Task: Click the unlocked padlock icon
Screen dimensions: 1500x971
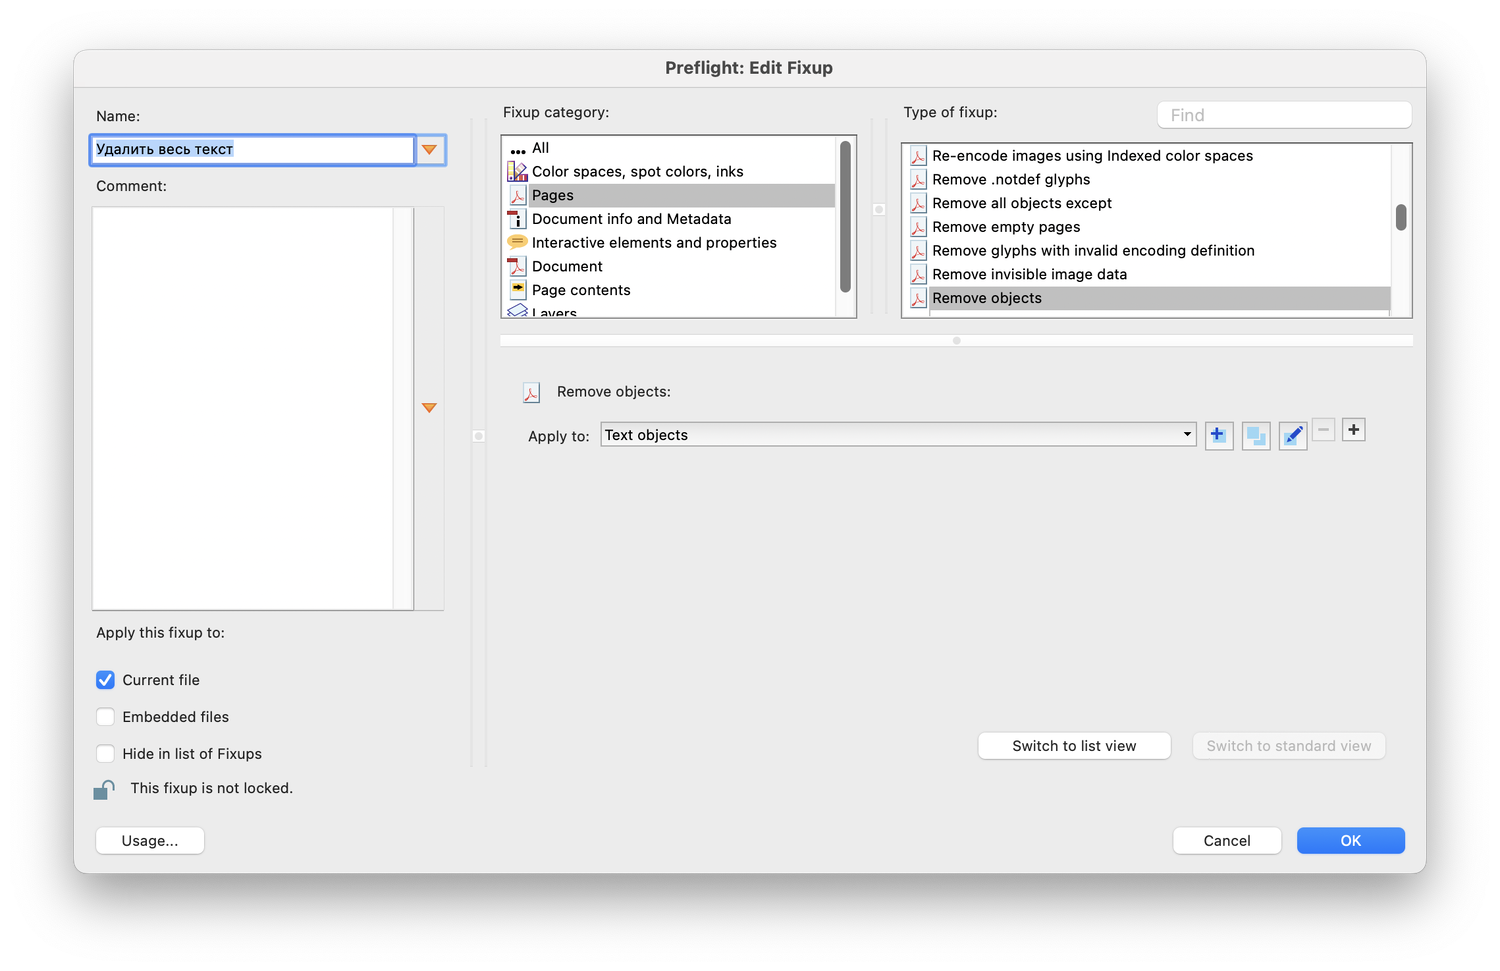Action: click(104, 789)
